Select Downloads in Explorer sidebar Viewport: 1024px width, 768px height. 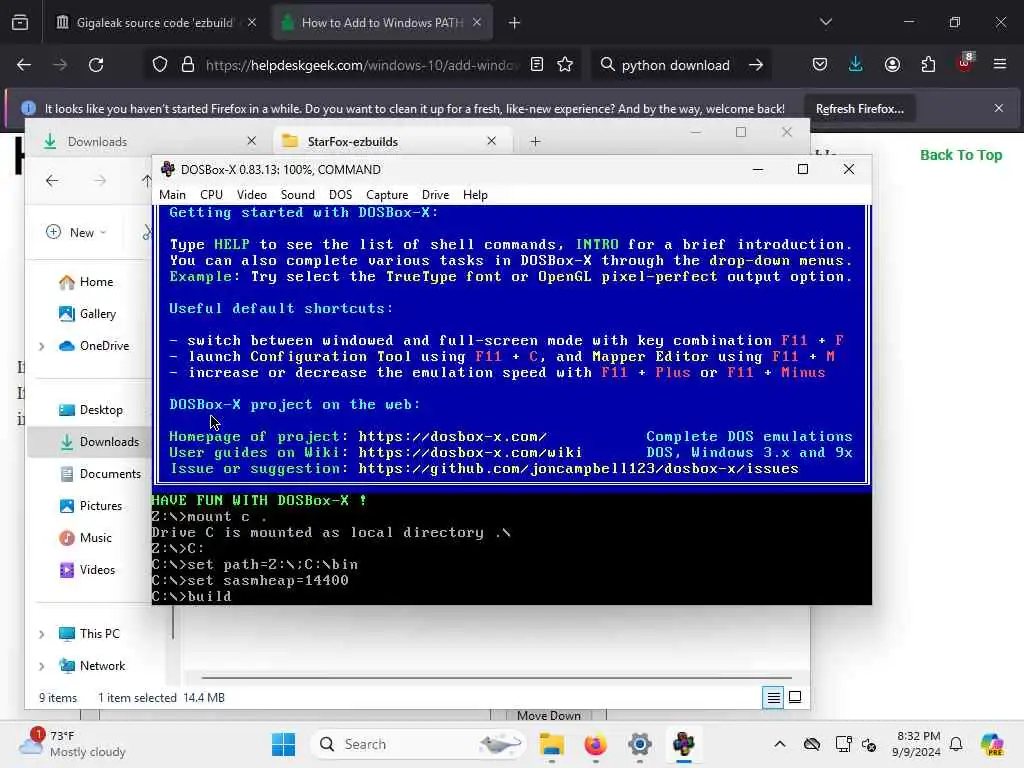pyautogui.click(x=91, y=442)
